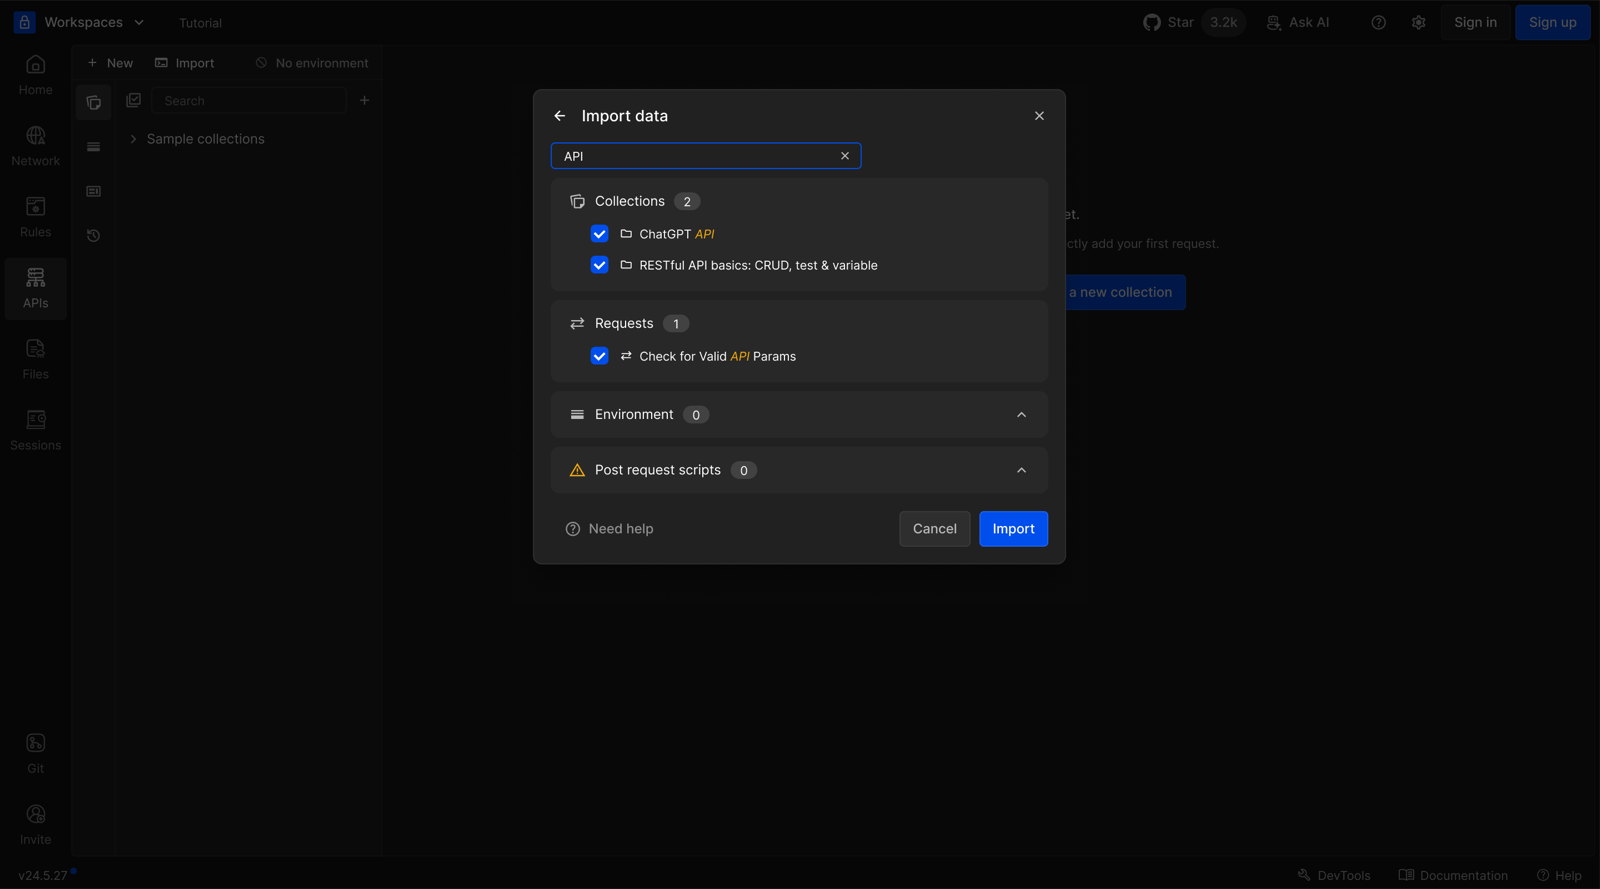This screenshot has height=889, width=1600.
Task: Click the Requests section header
Action: tap(624, 323)
